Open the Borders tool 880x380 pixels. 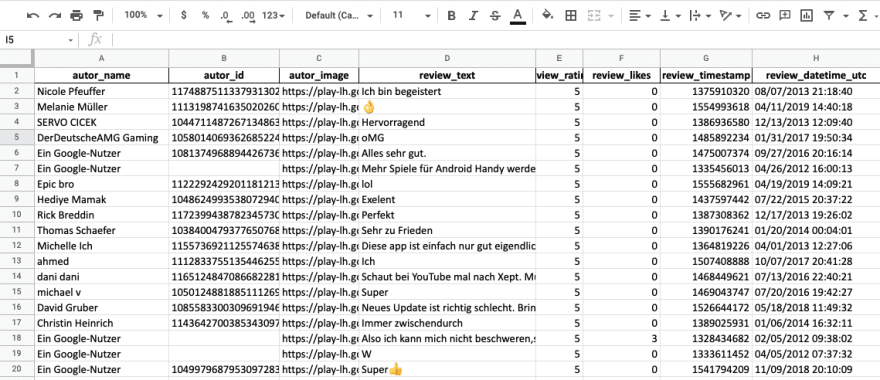571,16
